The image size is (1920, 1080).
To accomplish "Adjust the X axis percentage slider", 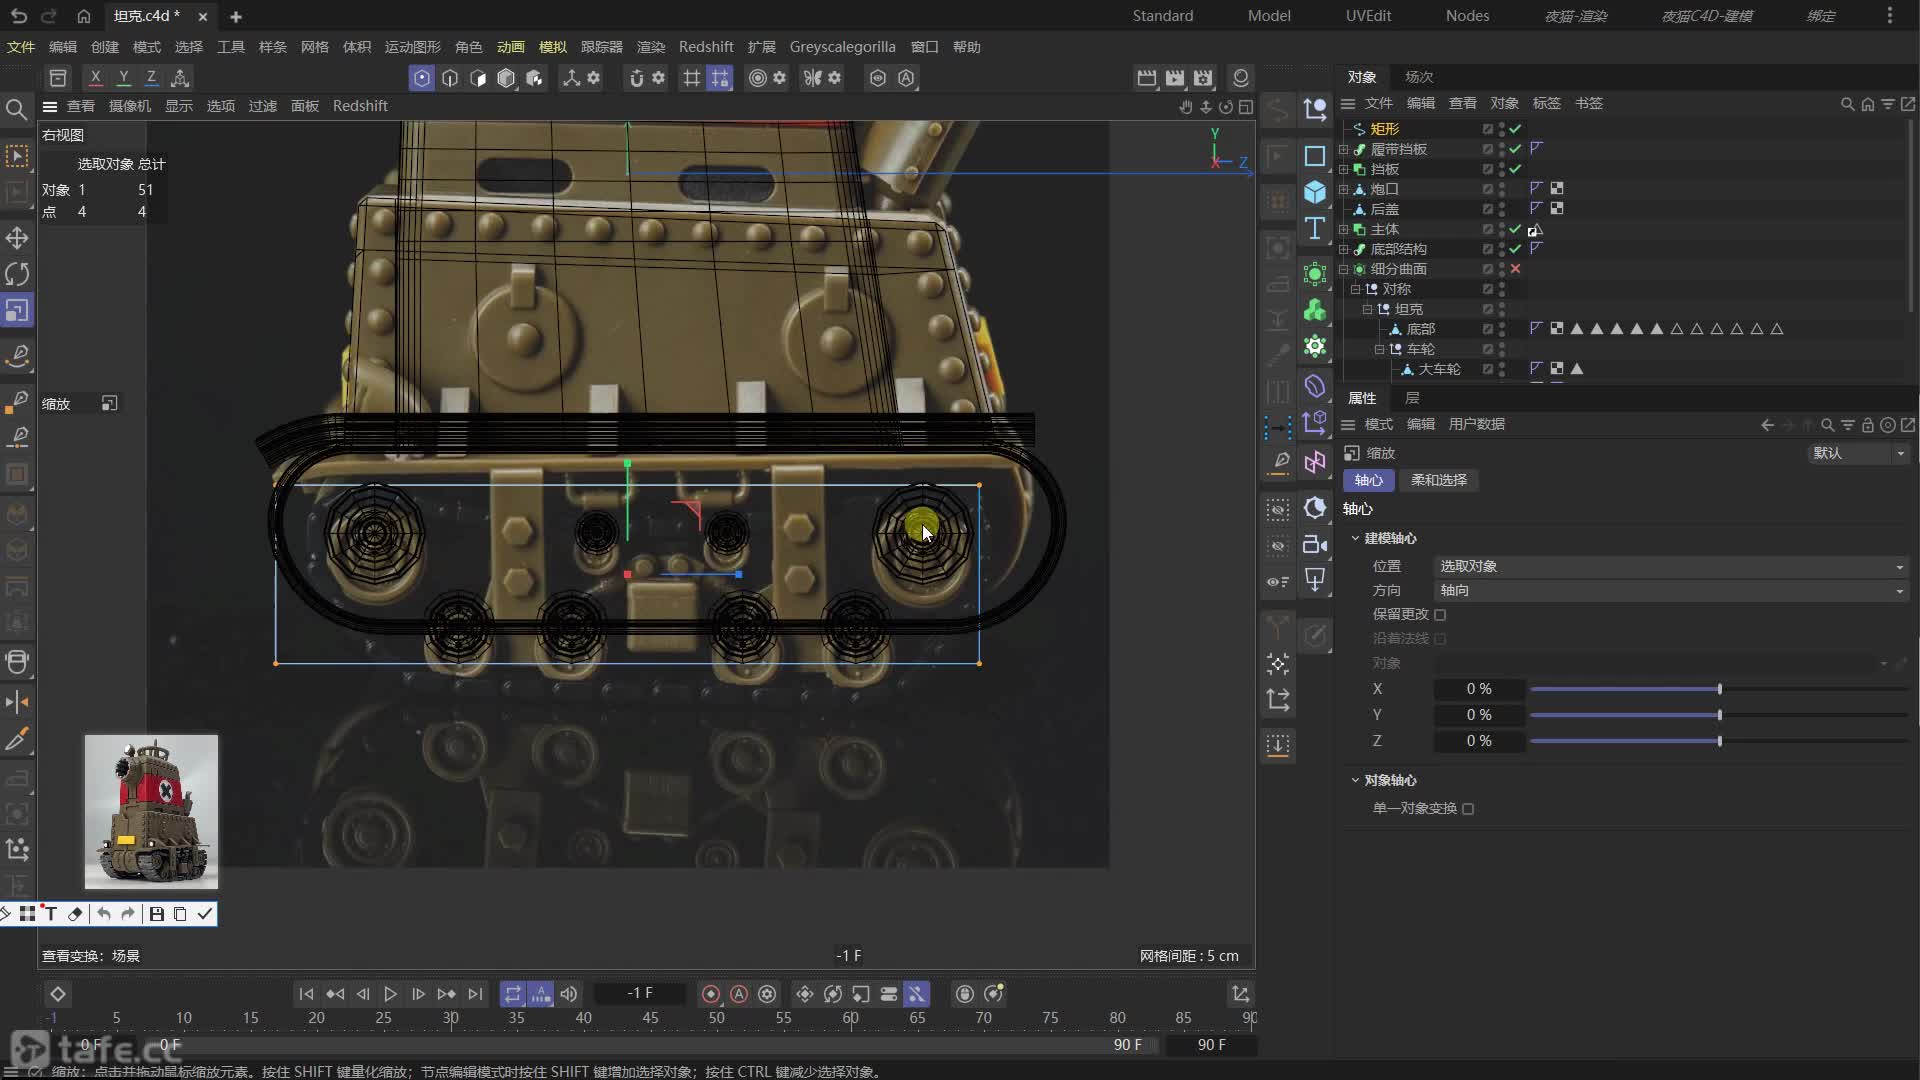I will coord(1719,689).
